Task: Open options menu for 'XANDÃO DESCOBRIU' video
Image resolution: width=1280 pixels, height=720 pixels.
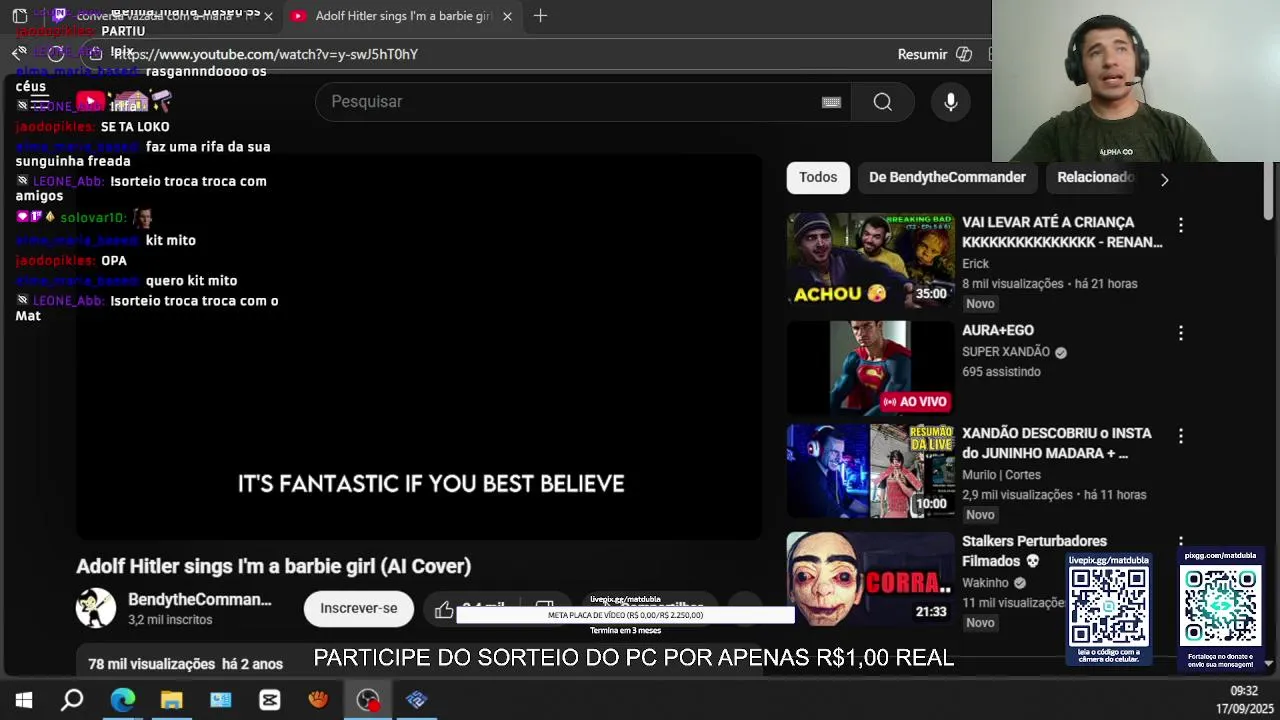Action: pos(1181,436)
